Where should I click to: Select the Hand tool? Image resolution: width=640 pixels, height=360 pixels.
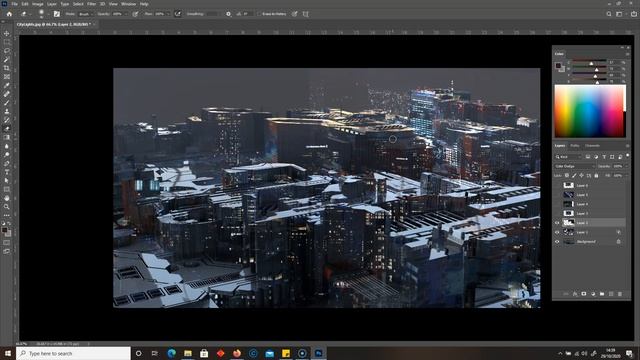tap(7, 198)
